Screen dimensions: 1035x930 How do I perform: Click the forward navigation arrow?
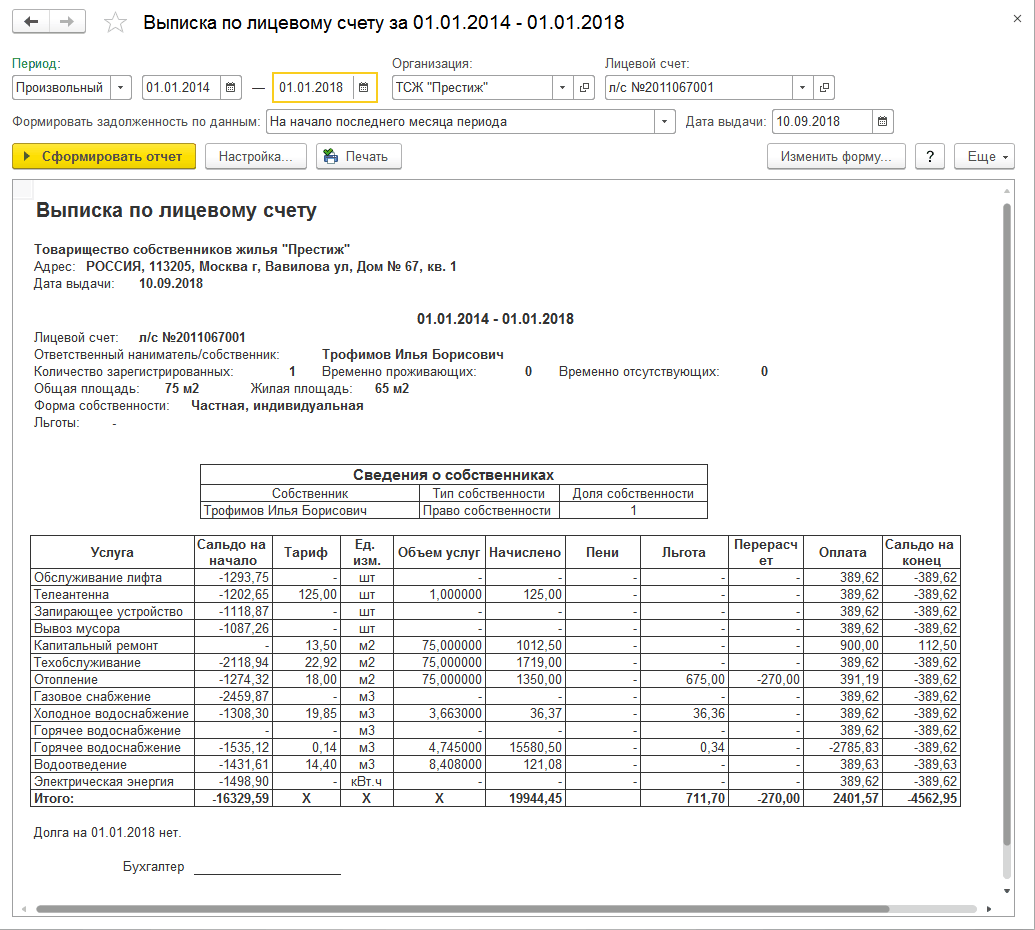click(x=67, y=22)
